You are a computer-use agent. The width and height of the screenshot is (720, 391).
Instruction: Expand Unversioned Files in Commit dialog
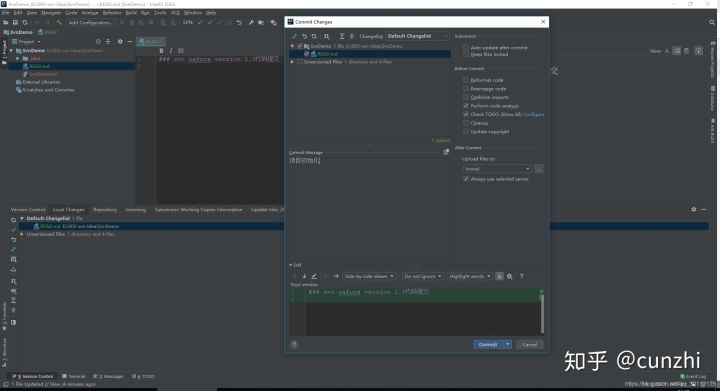pyautogui.click(x=292, y=61)
